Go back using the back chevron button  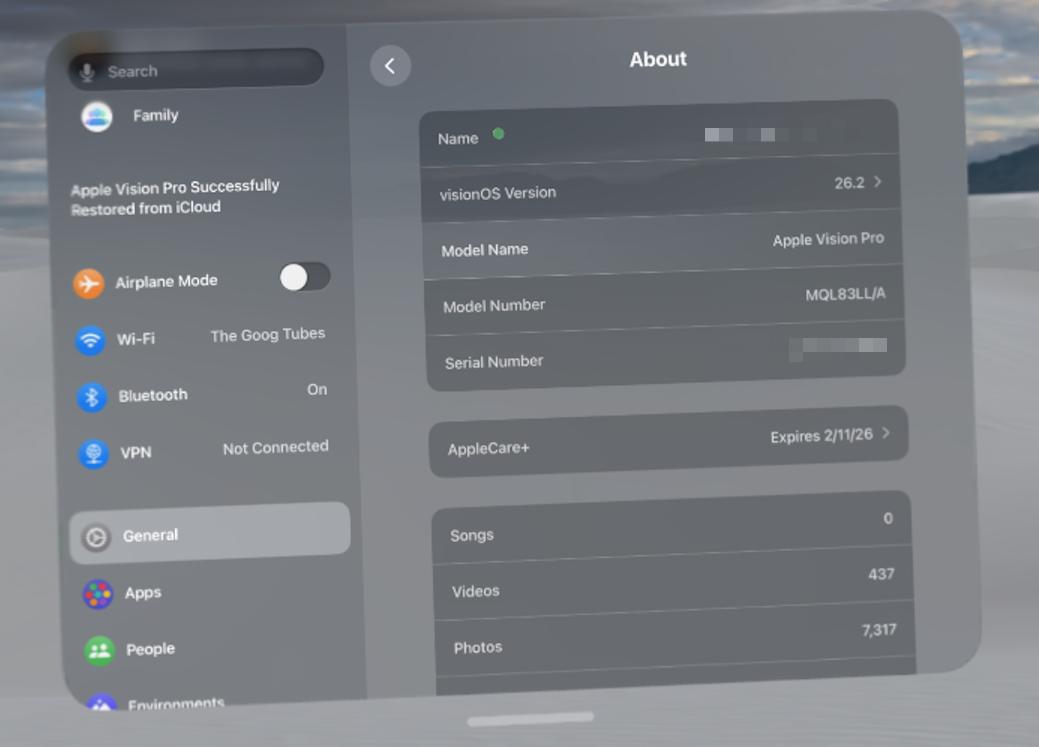[x=390, y=66]
